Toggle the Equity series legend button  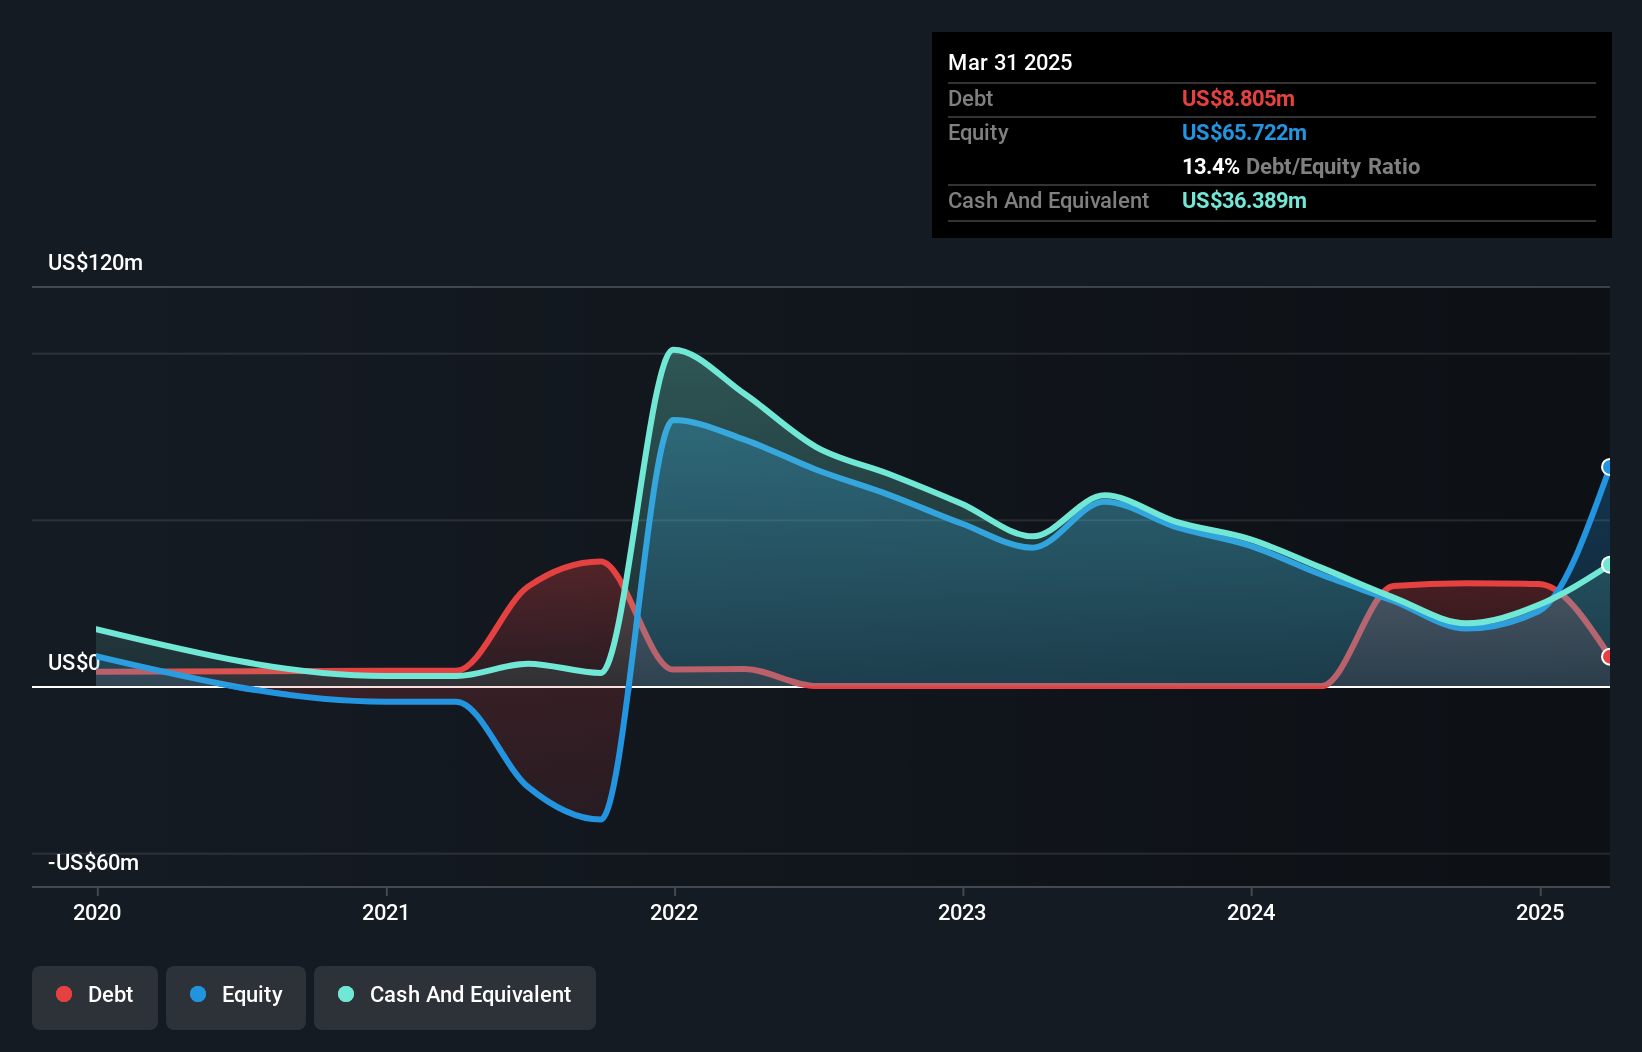(236, 997)
